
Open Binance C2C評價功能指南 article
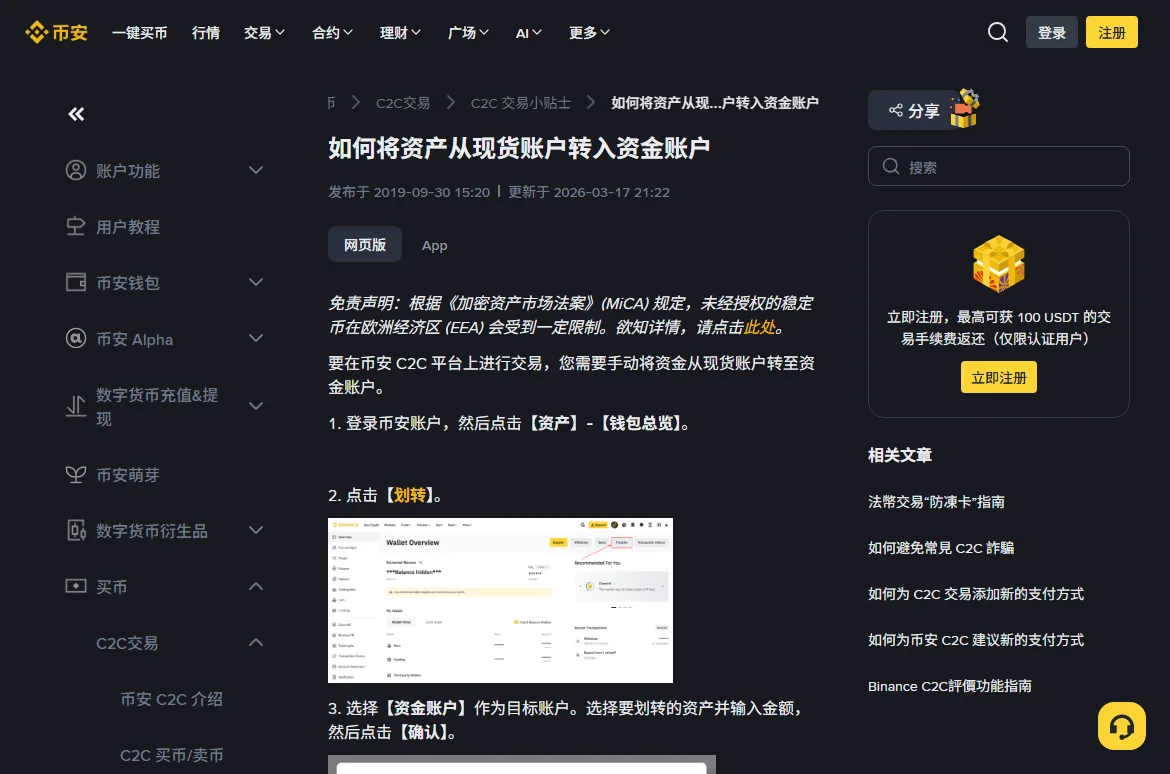(949, 686)
